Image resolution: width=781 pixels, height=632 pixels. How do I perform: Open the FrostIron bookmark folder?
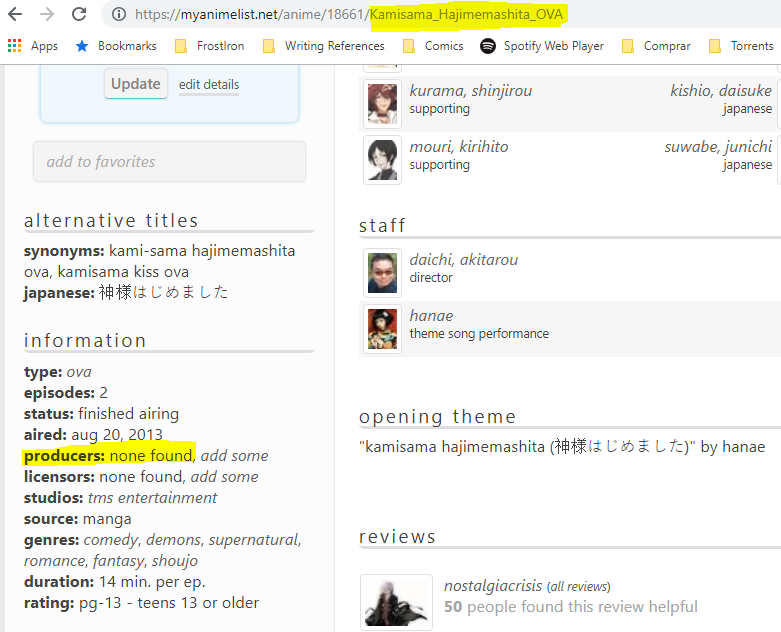(x=210, y=46)
